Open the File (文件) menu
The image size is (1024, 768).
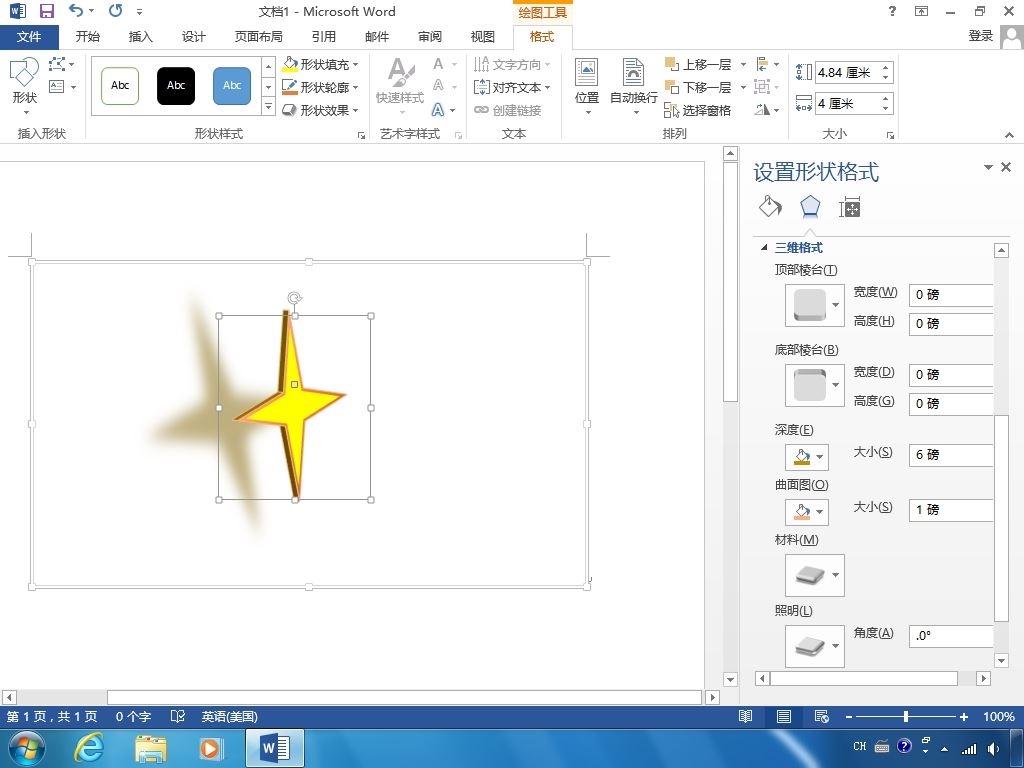(x=29, y=37)
